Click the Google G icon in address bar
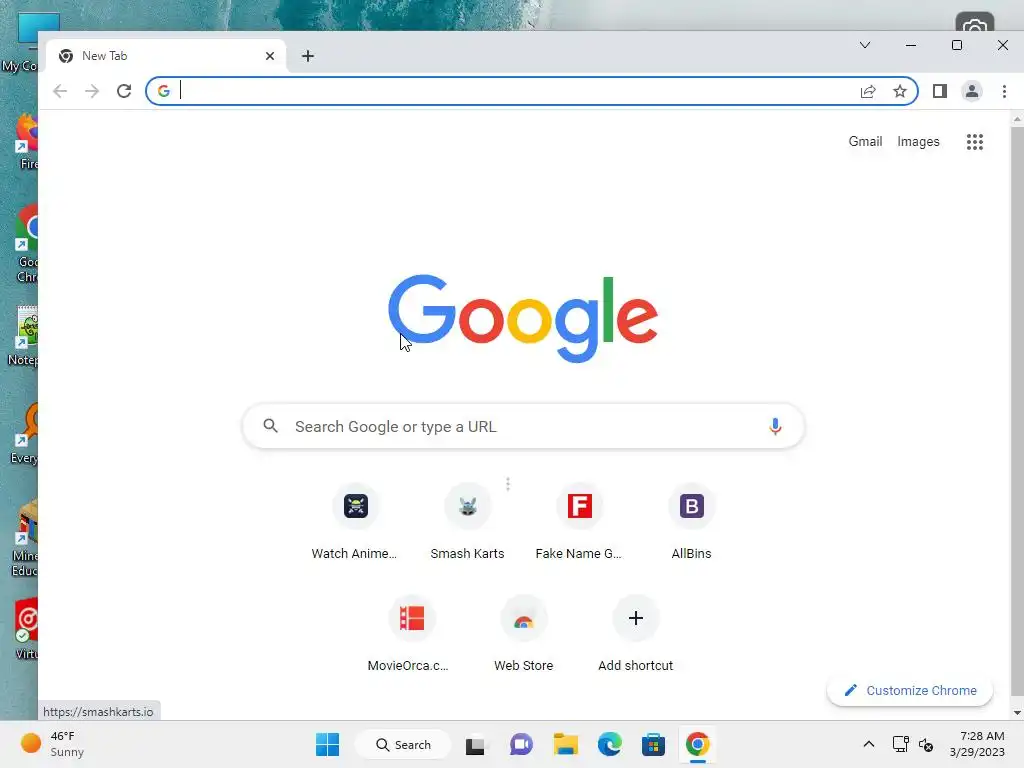Viewport: 1024px width, 768px height. point(164,91)
